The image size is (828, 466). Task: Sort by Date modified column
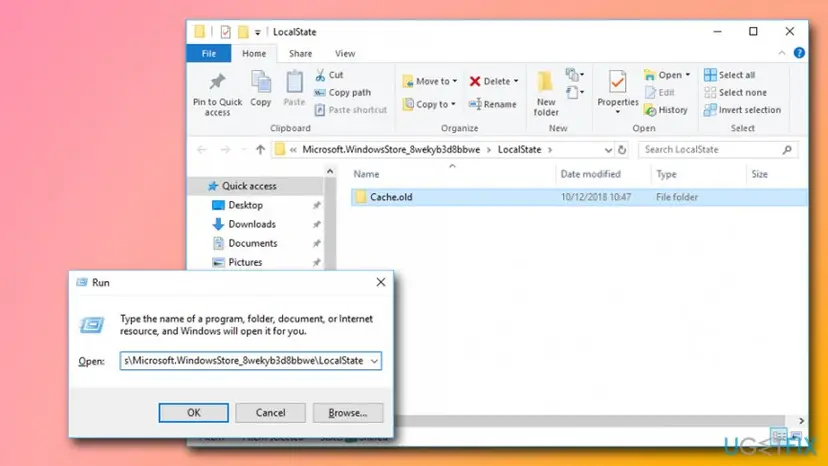pyautogui.click(x=590, y=174)
